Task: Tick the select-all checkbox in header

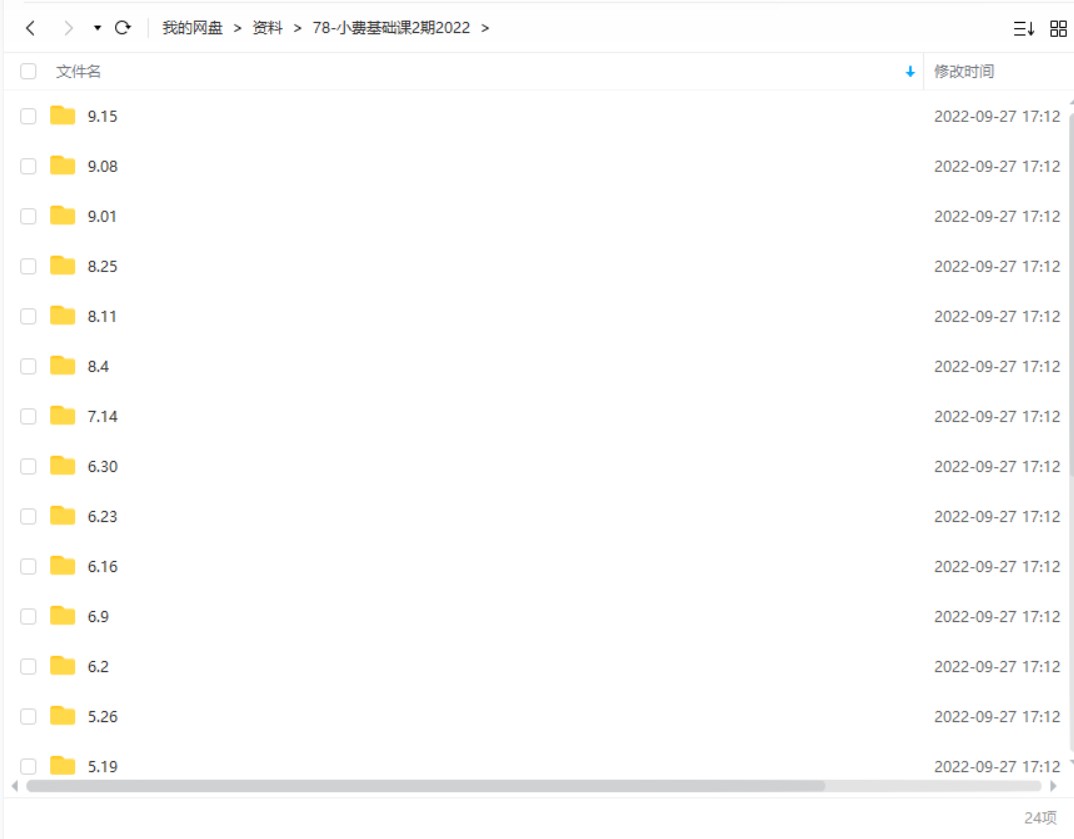Action: [28, 71]
